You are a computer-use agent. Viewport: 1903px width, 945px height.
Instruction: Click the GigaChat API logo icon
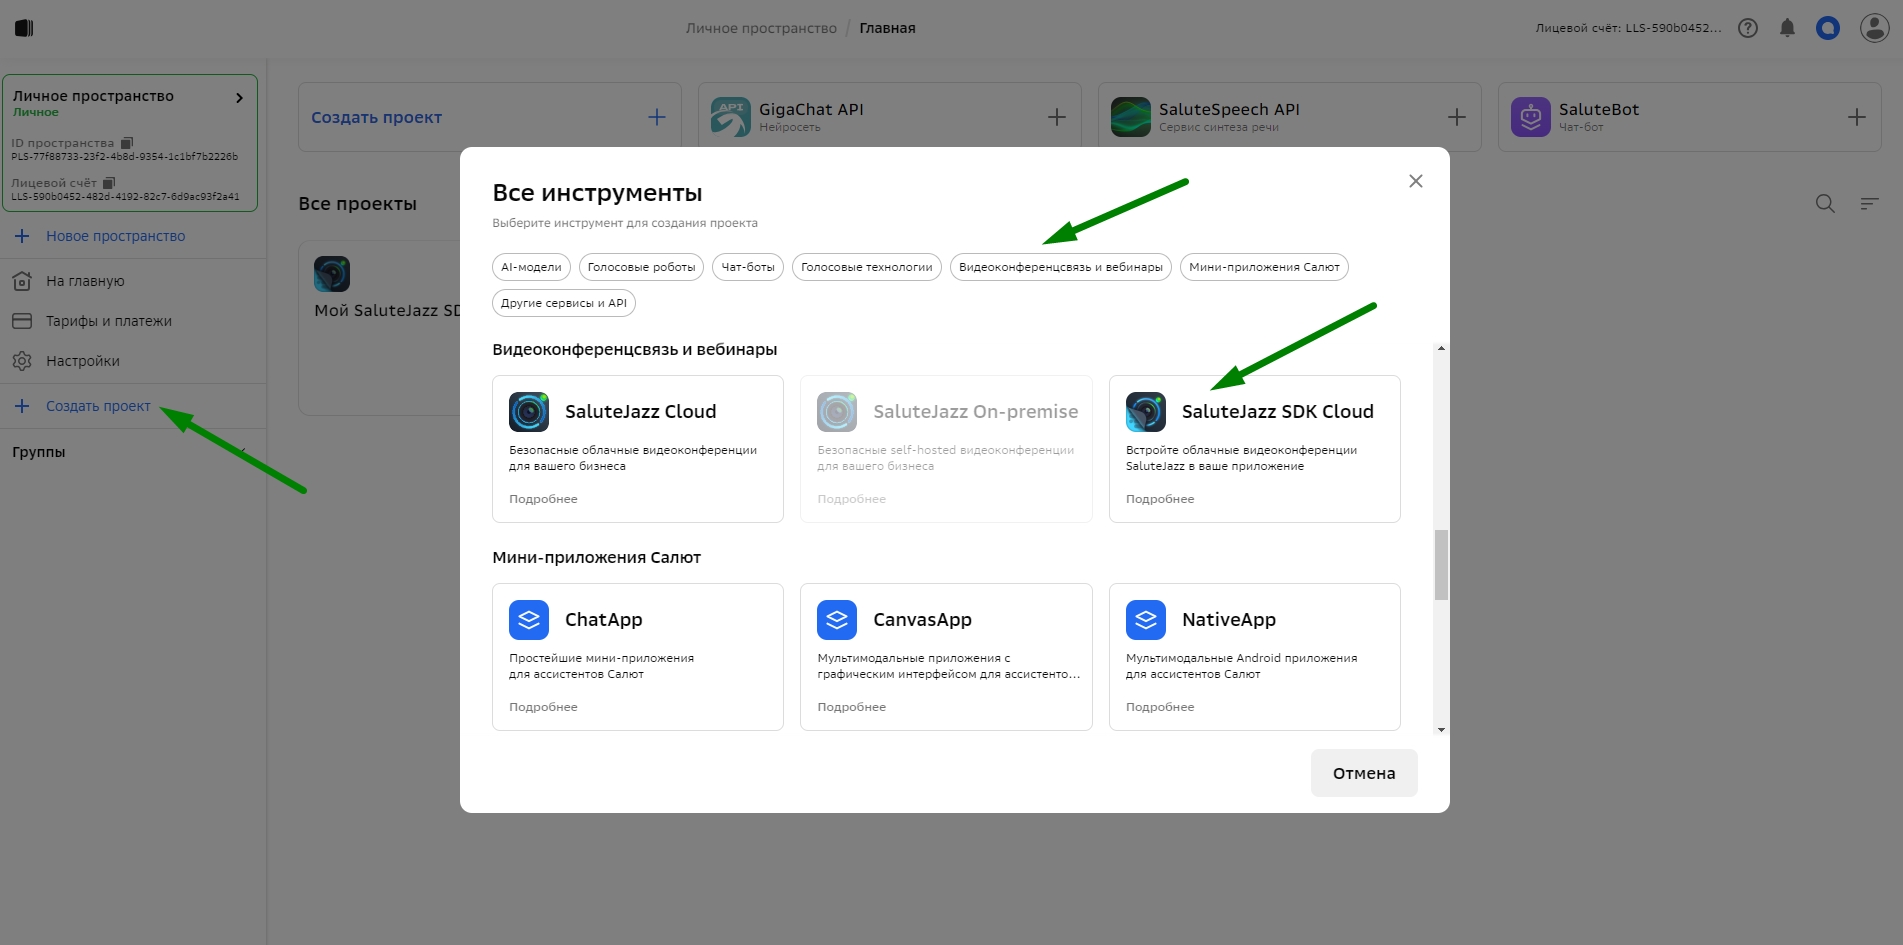point(730,117)
